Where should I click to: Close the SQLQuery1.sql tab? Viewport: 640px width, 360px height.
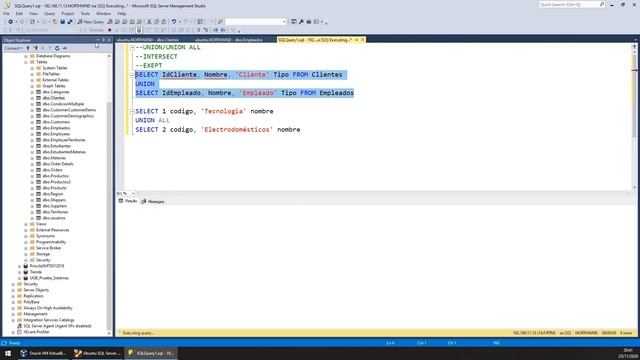[x=362, y=40]
